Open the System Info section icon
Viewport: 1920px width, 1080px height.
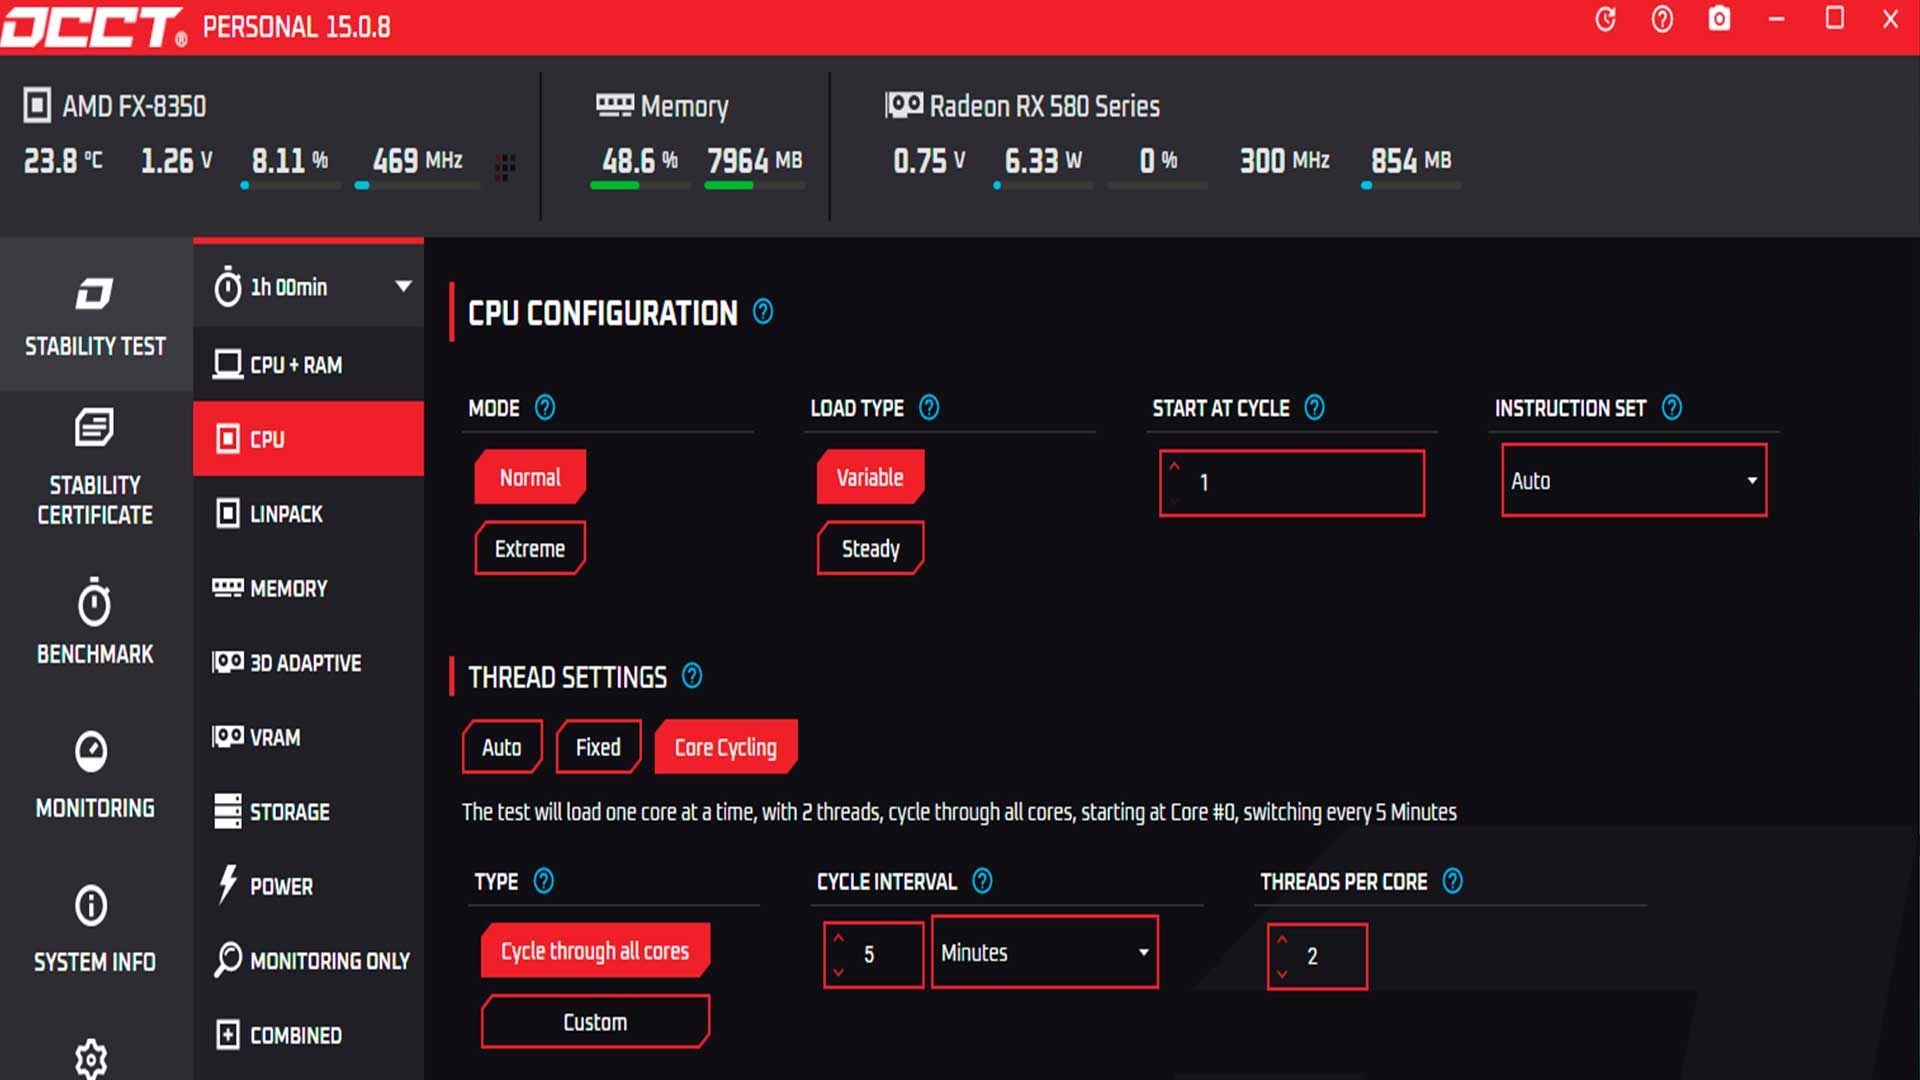click(94, 929)
